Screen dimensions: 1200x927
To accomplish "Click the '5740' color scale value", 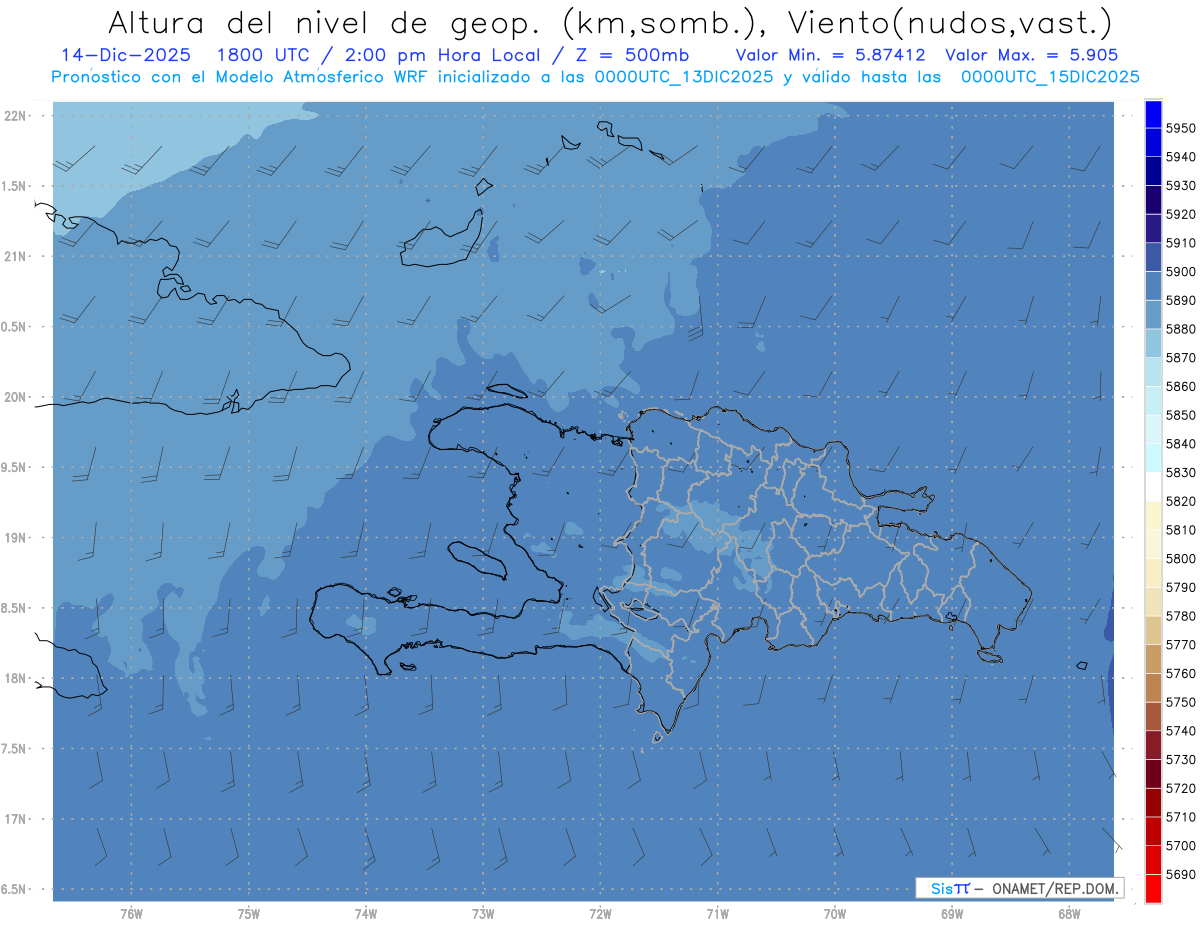I will 1180,731.
